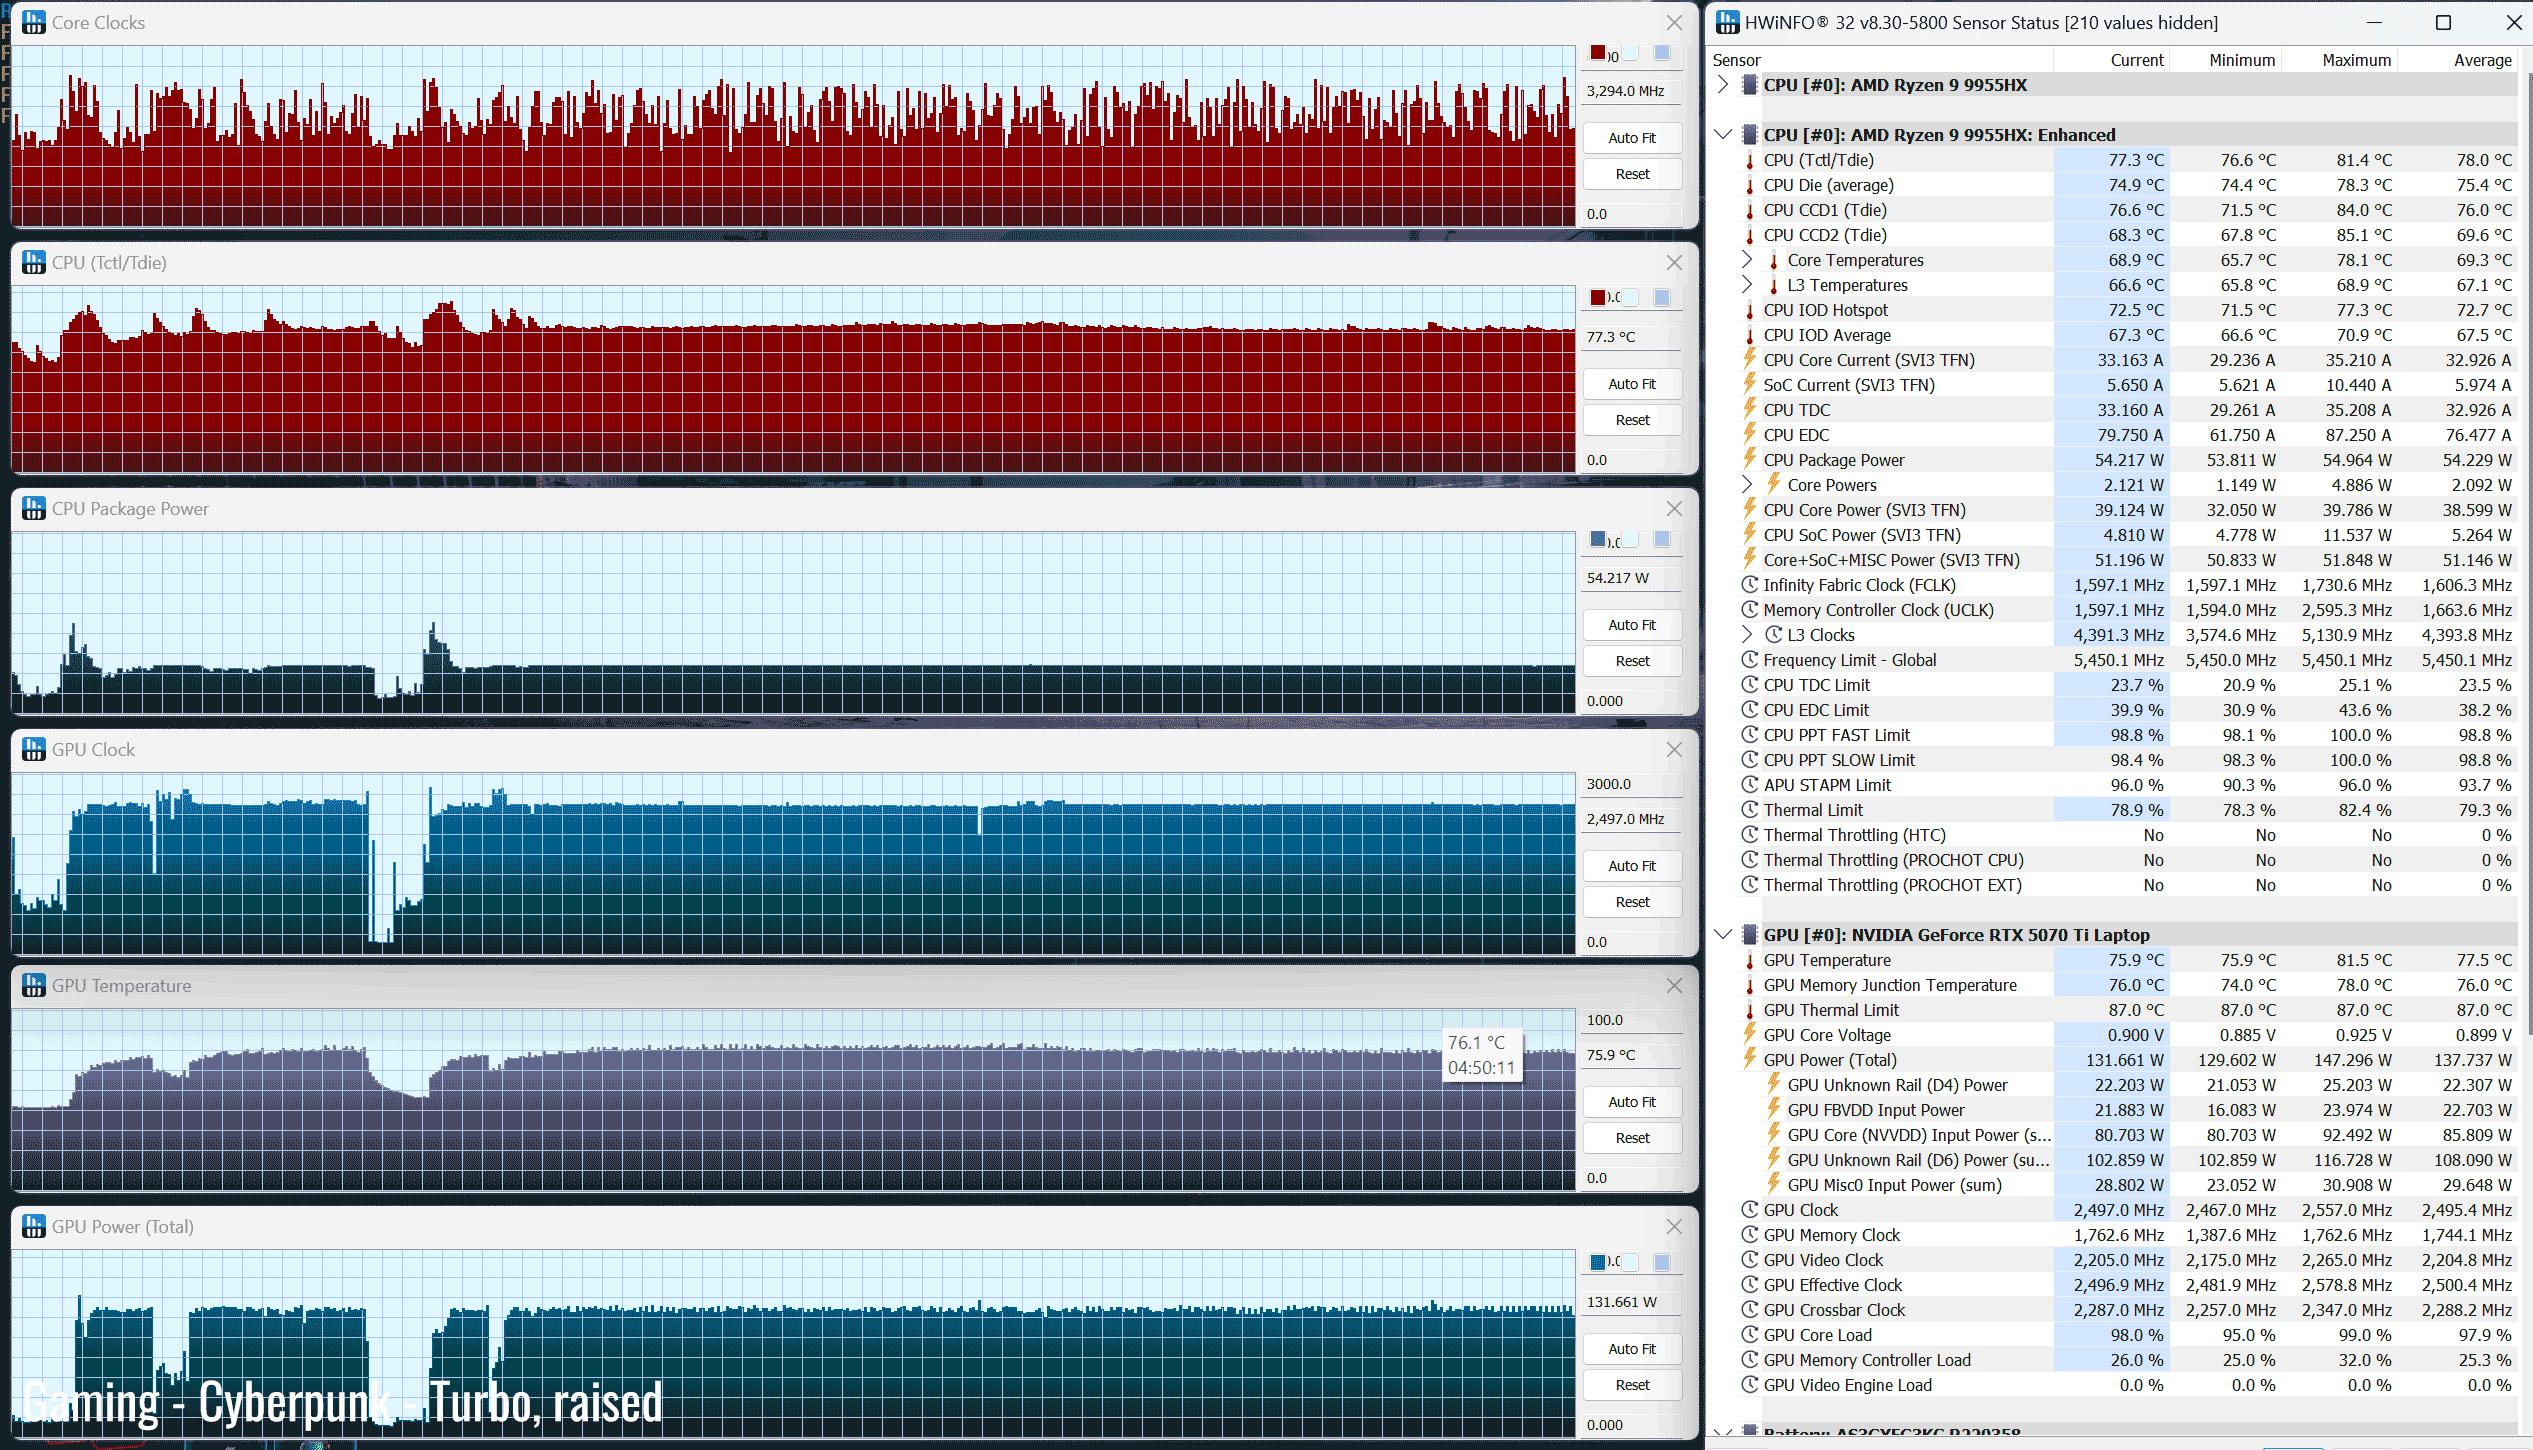Click dark red line color swatch in Core Clocks

pyautogui.click(x=1598, y=53)
